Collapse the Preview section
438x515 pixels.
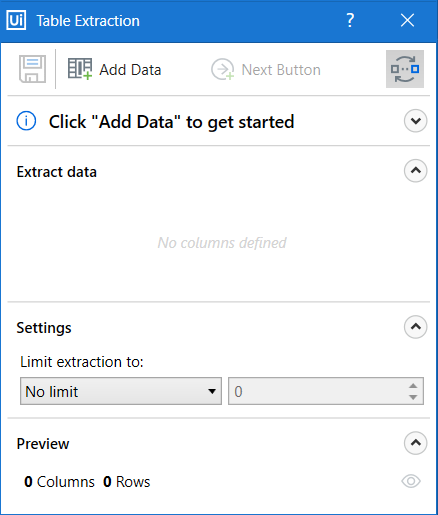click(415, 443)
